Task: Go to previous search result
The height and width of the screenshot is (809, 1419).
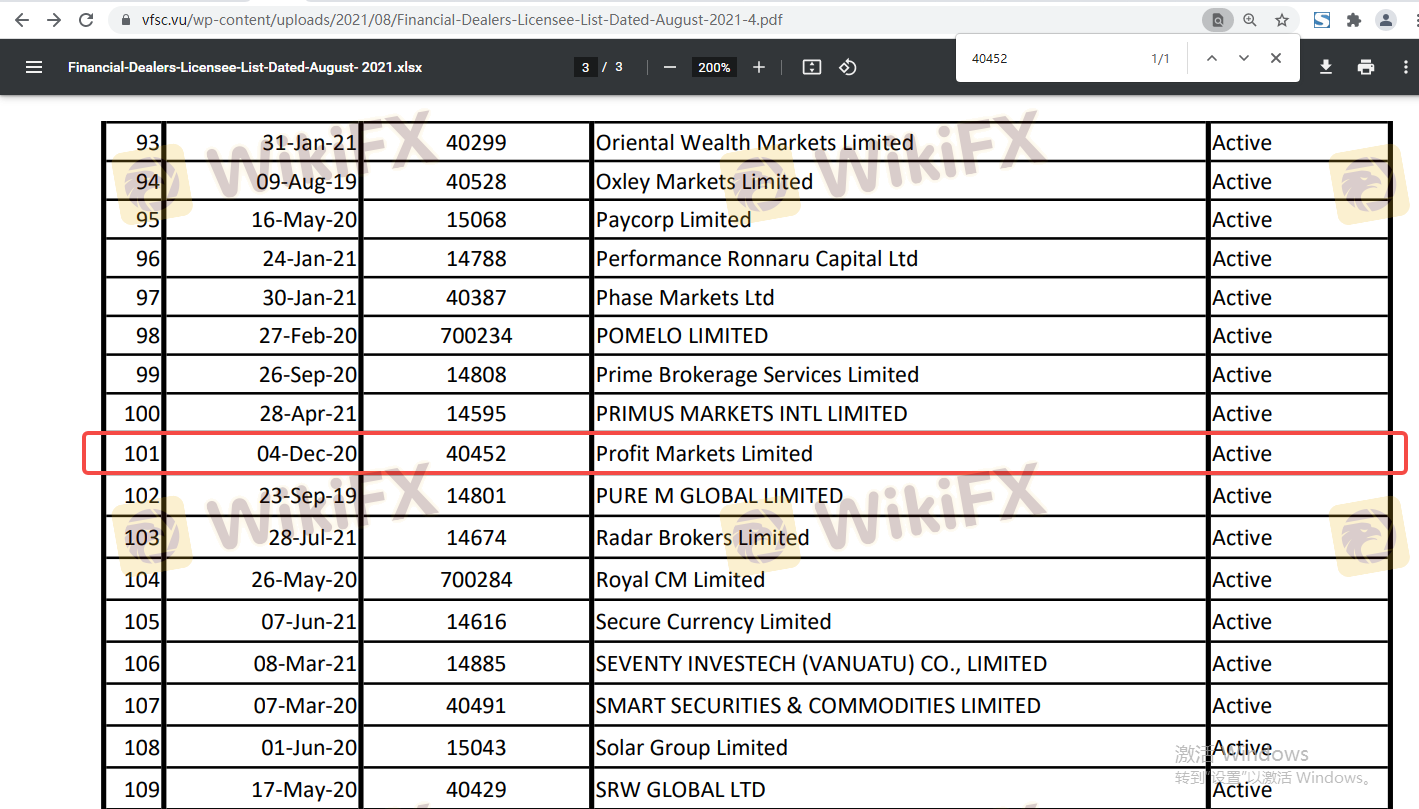Action: click(x=1212, y=58)
